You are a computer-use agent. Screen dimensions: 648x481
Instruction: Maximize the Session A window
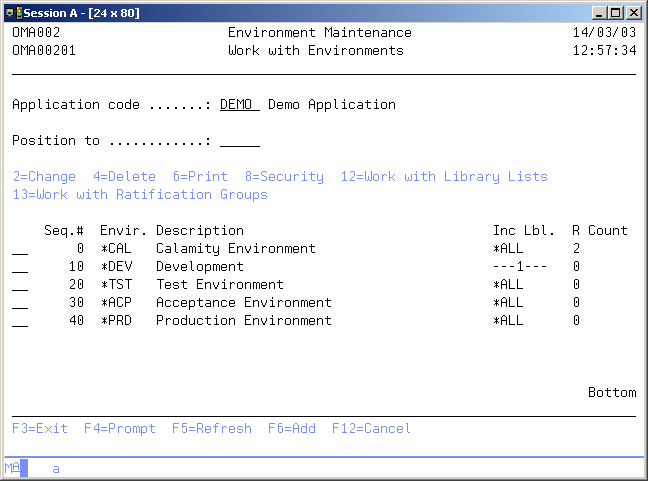(616, 12)
